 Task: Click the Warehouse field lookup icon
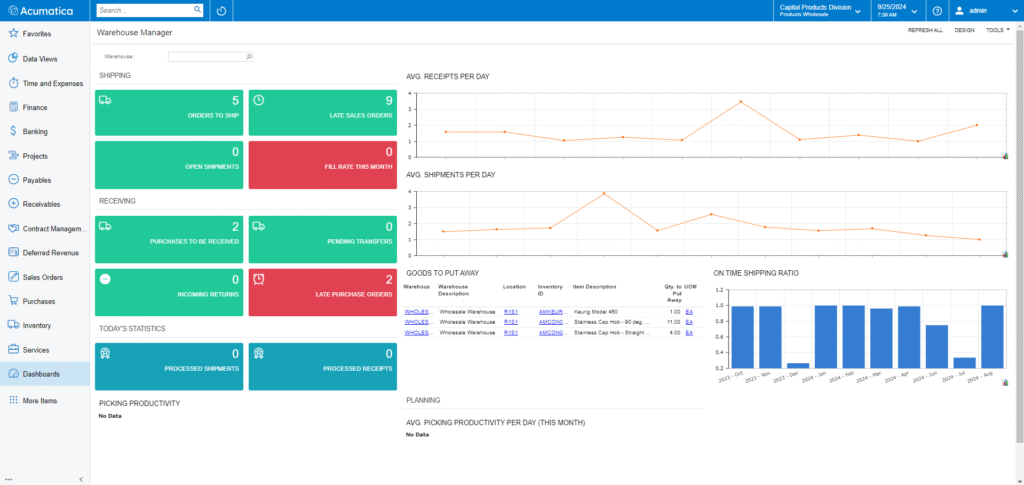tap(249, 57)
